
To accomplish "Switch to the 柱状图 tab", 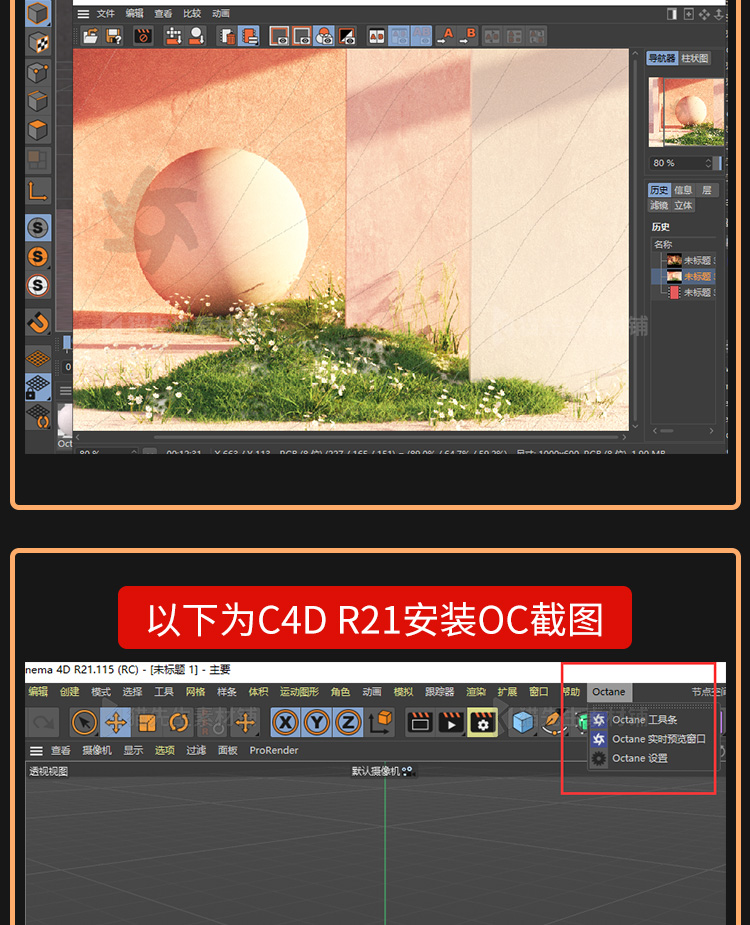I will [695, 58].
